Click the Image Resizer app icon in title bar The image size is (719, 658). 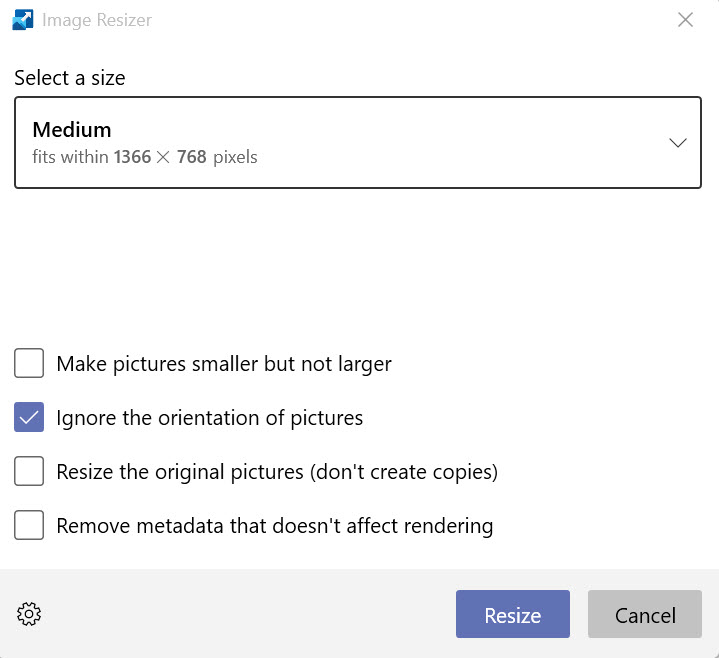point(23,20)
